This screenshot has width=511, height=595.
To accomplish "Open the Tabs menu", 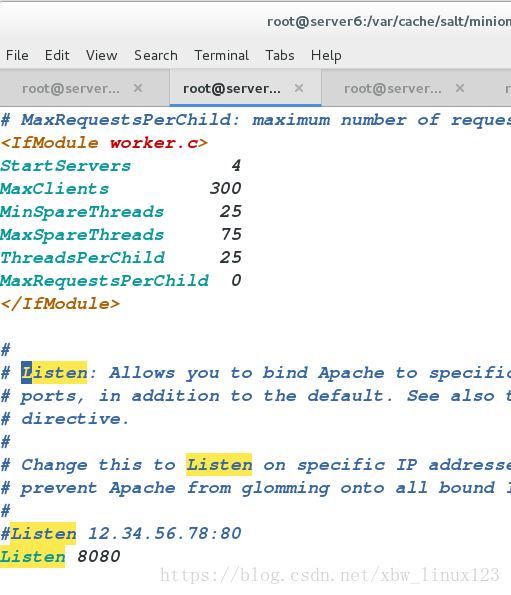I will pos(280,55).
